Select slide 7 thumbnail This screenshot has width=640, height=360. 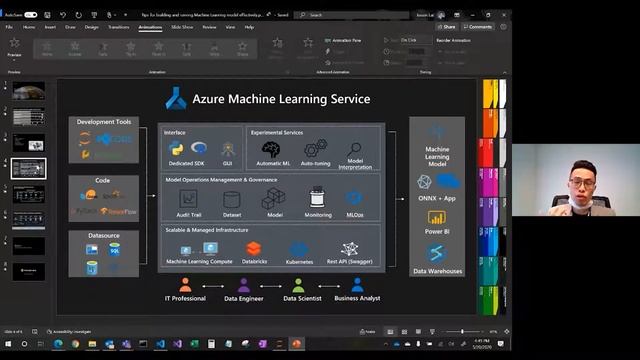[x=29, y=246]
